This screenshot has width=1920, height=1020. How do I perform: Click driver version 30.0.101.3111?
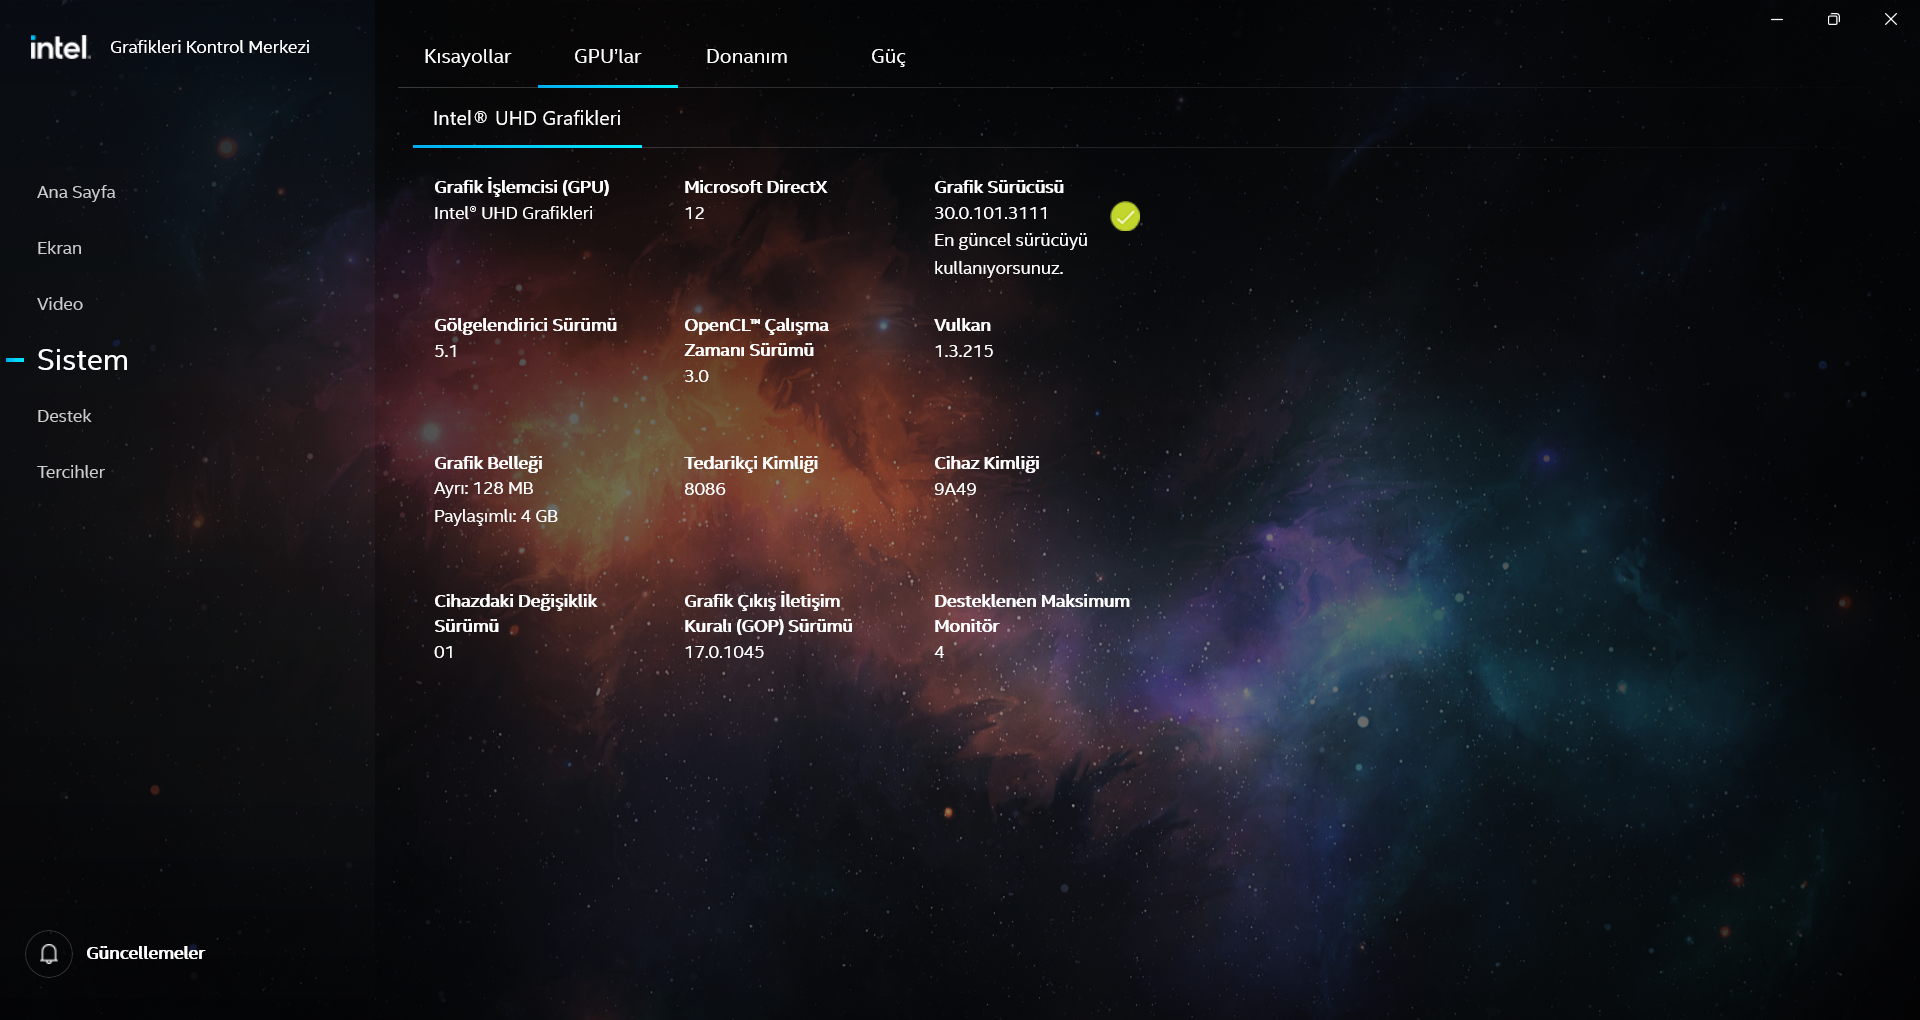pos(991,213)
